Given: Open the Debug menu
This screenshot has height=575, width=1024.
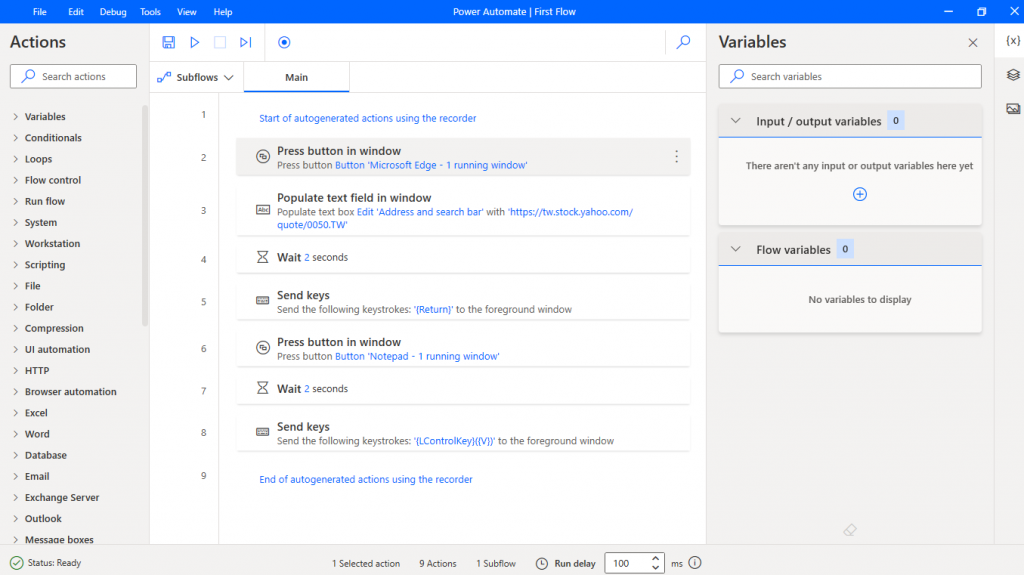Looking at the screenshot, I should coord(113,12).
